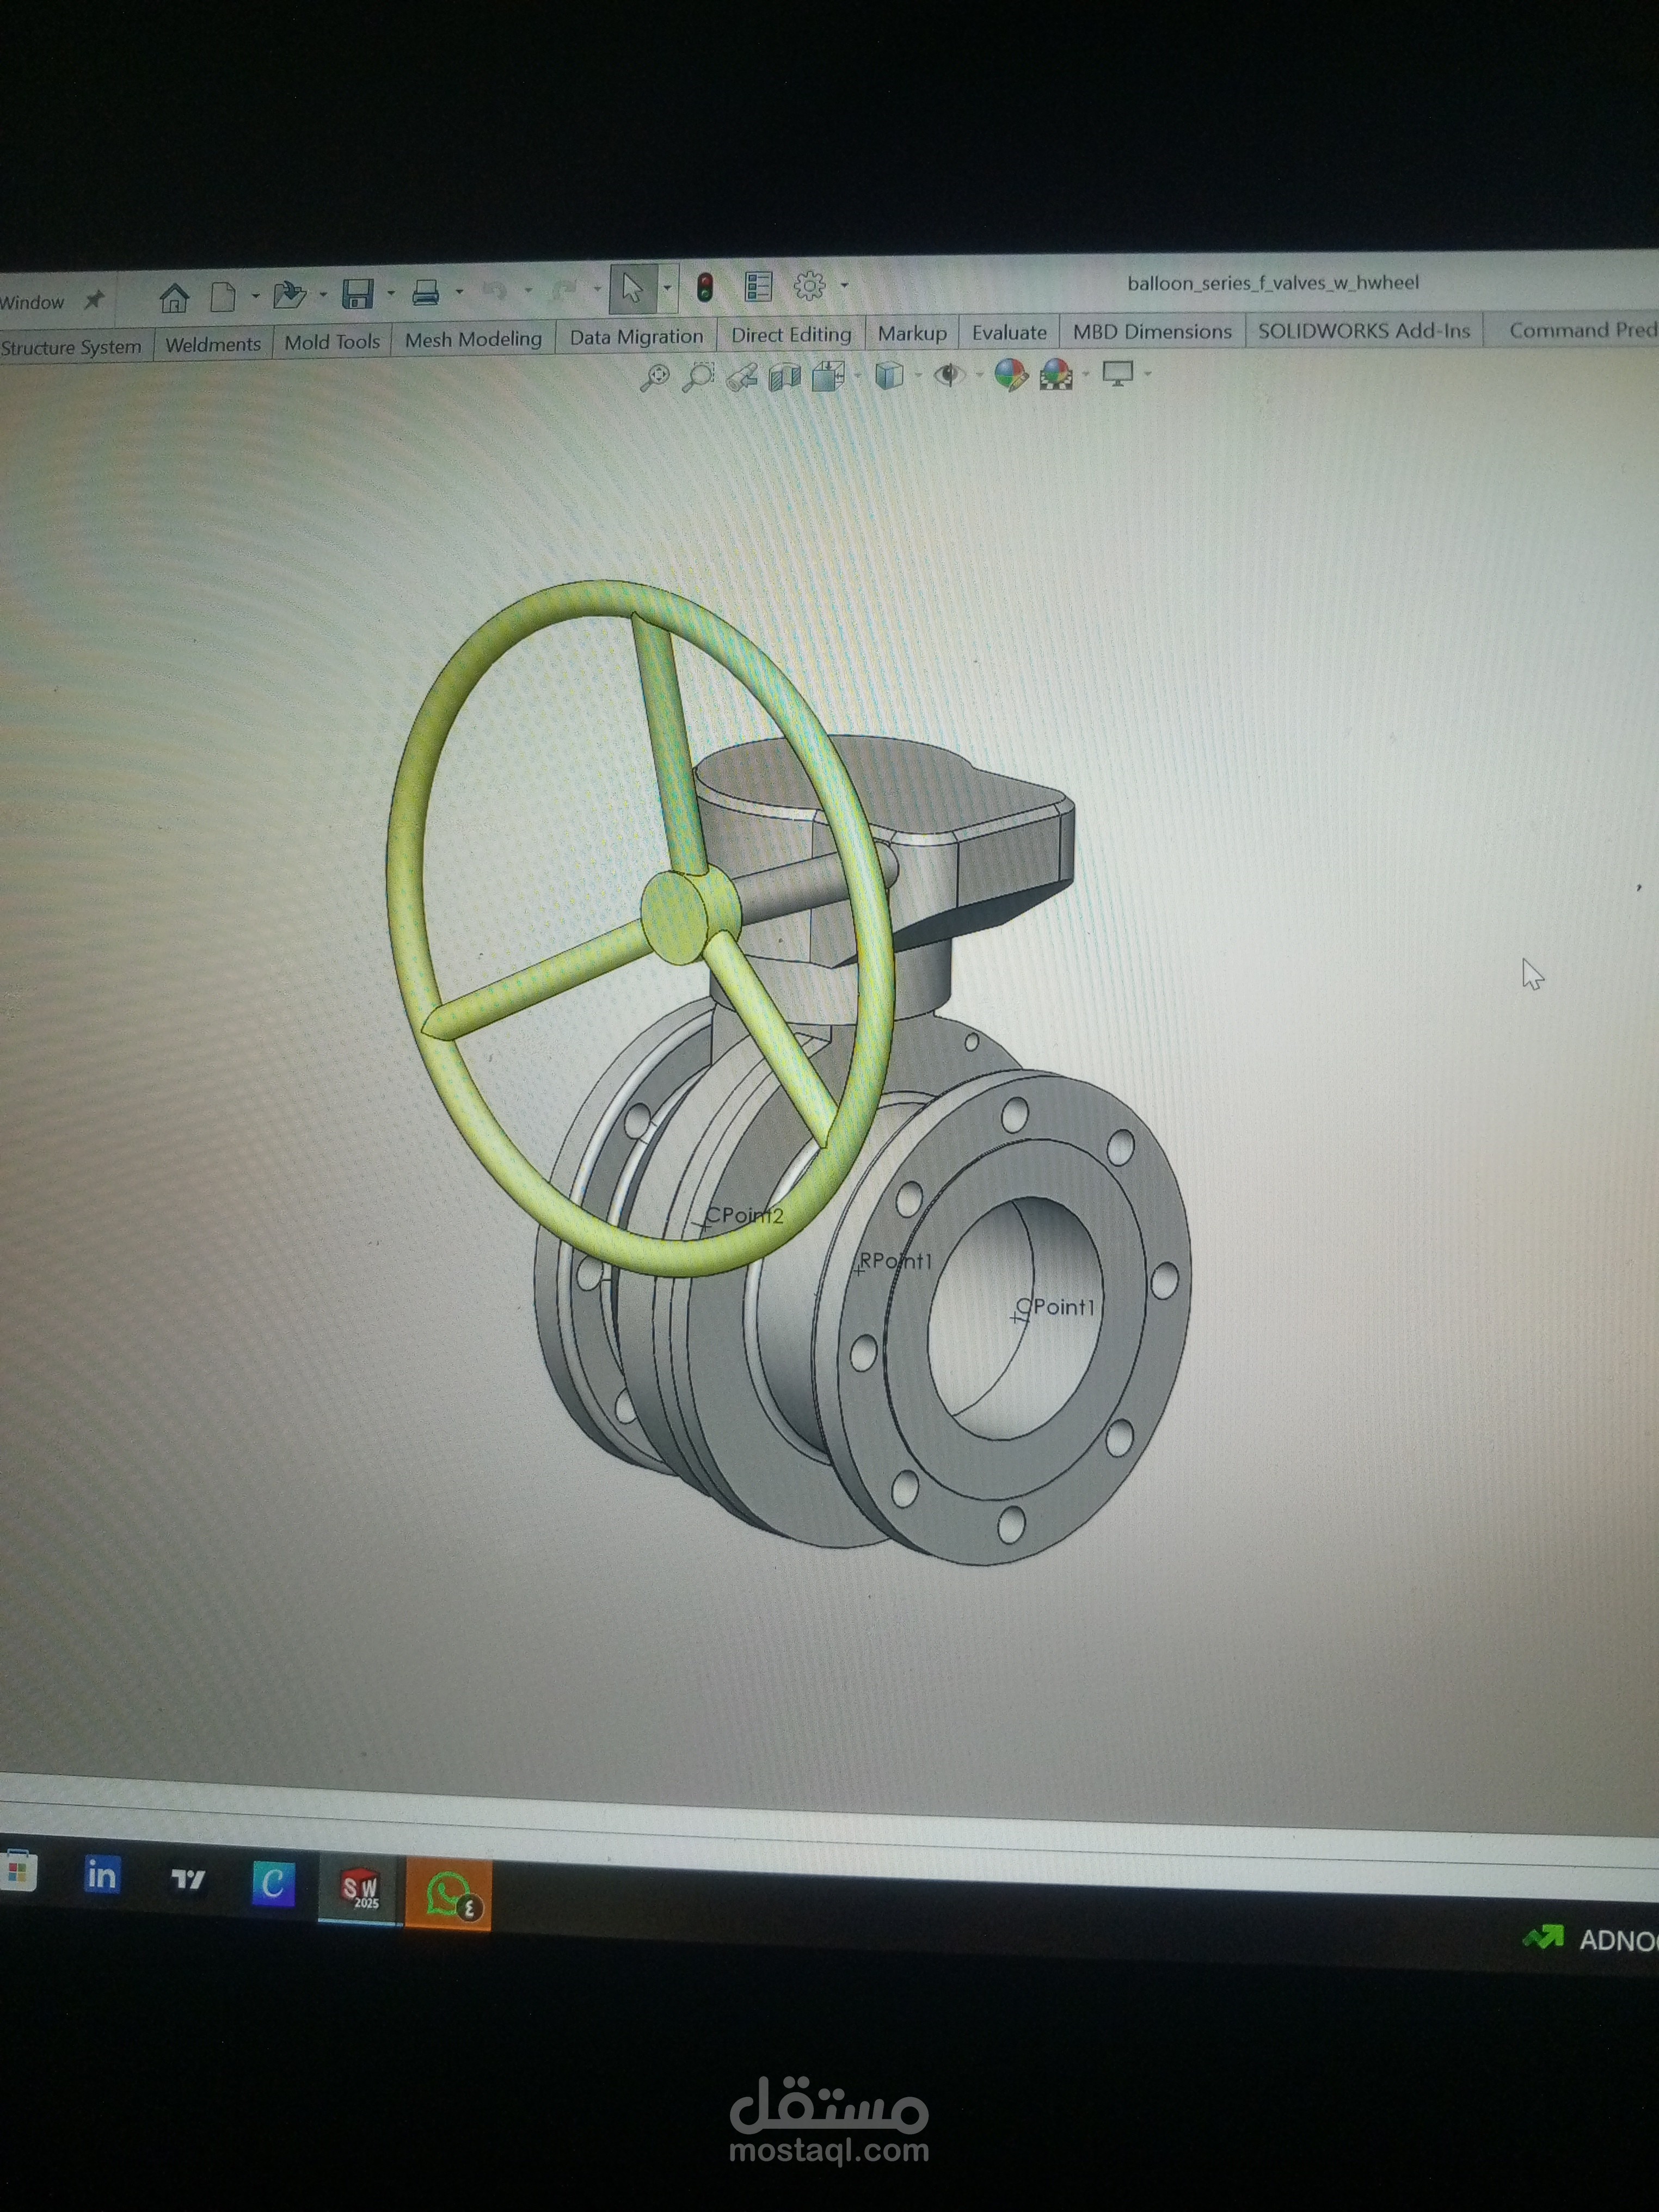Switch to the Evaluate tab
This screenshot has width=1659, height=2212.
tap(1009, 333)
